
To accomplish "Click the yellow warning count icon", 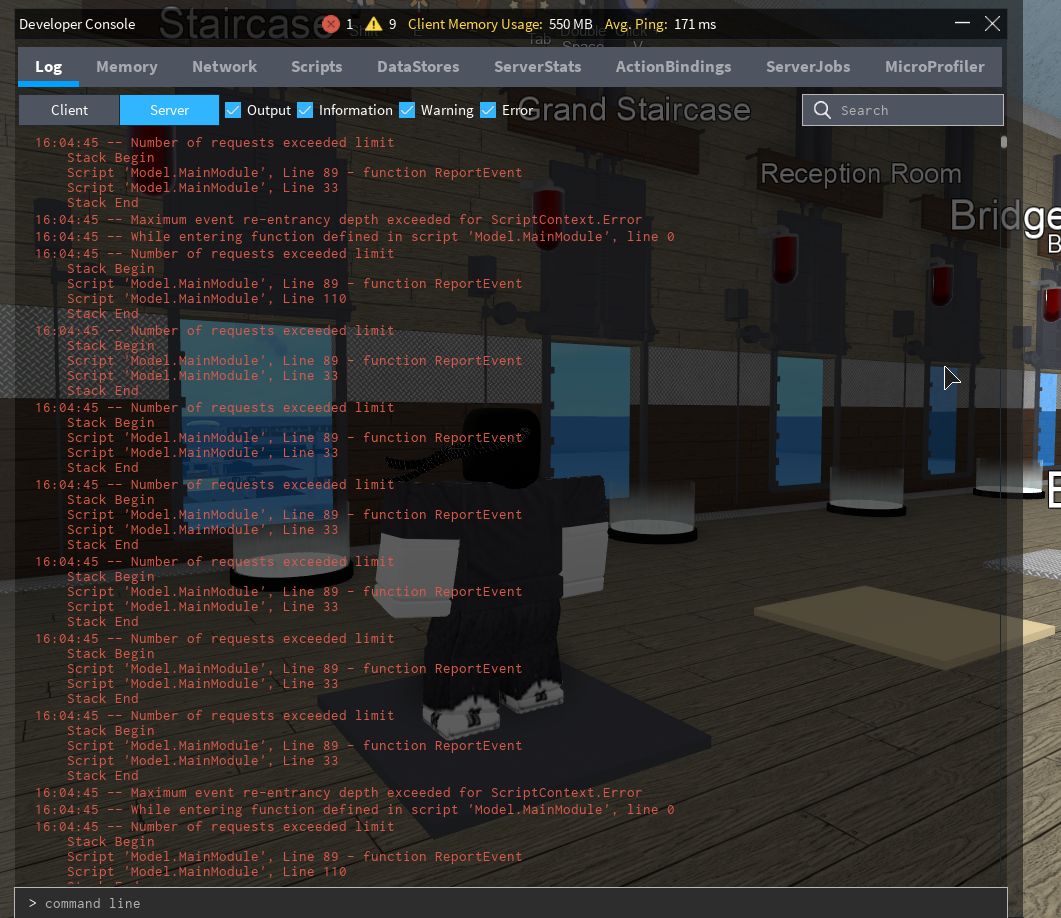I will pos(374,24).
